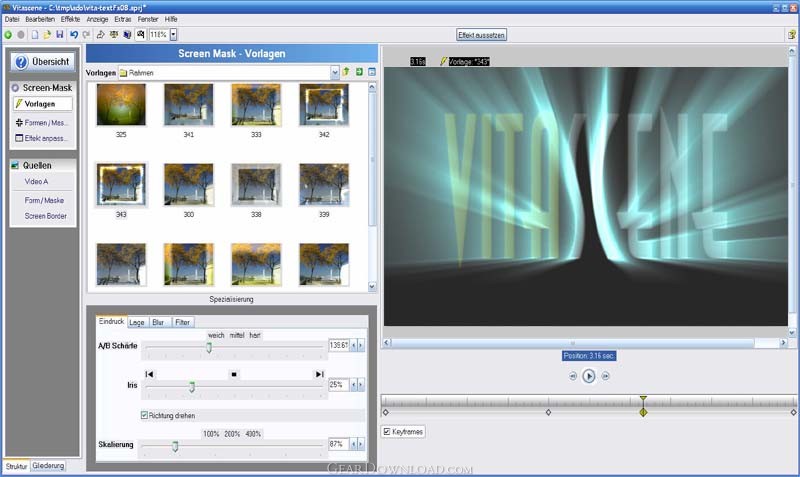Open the zoom percentage dropdown arrow

[173, 35]
